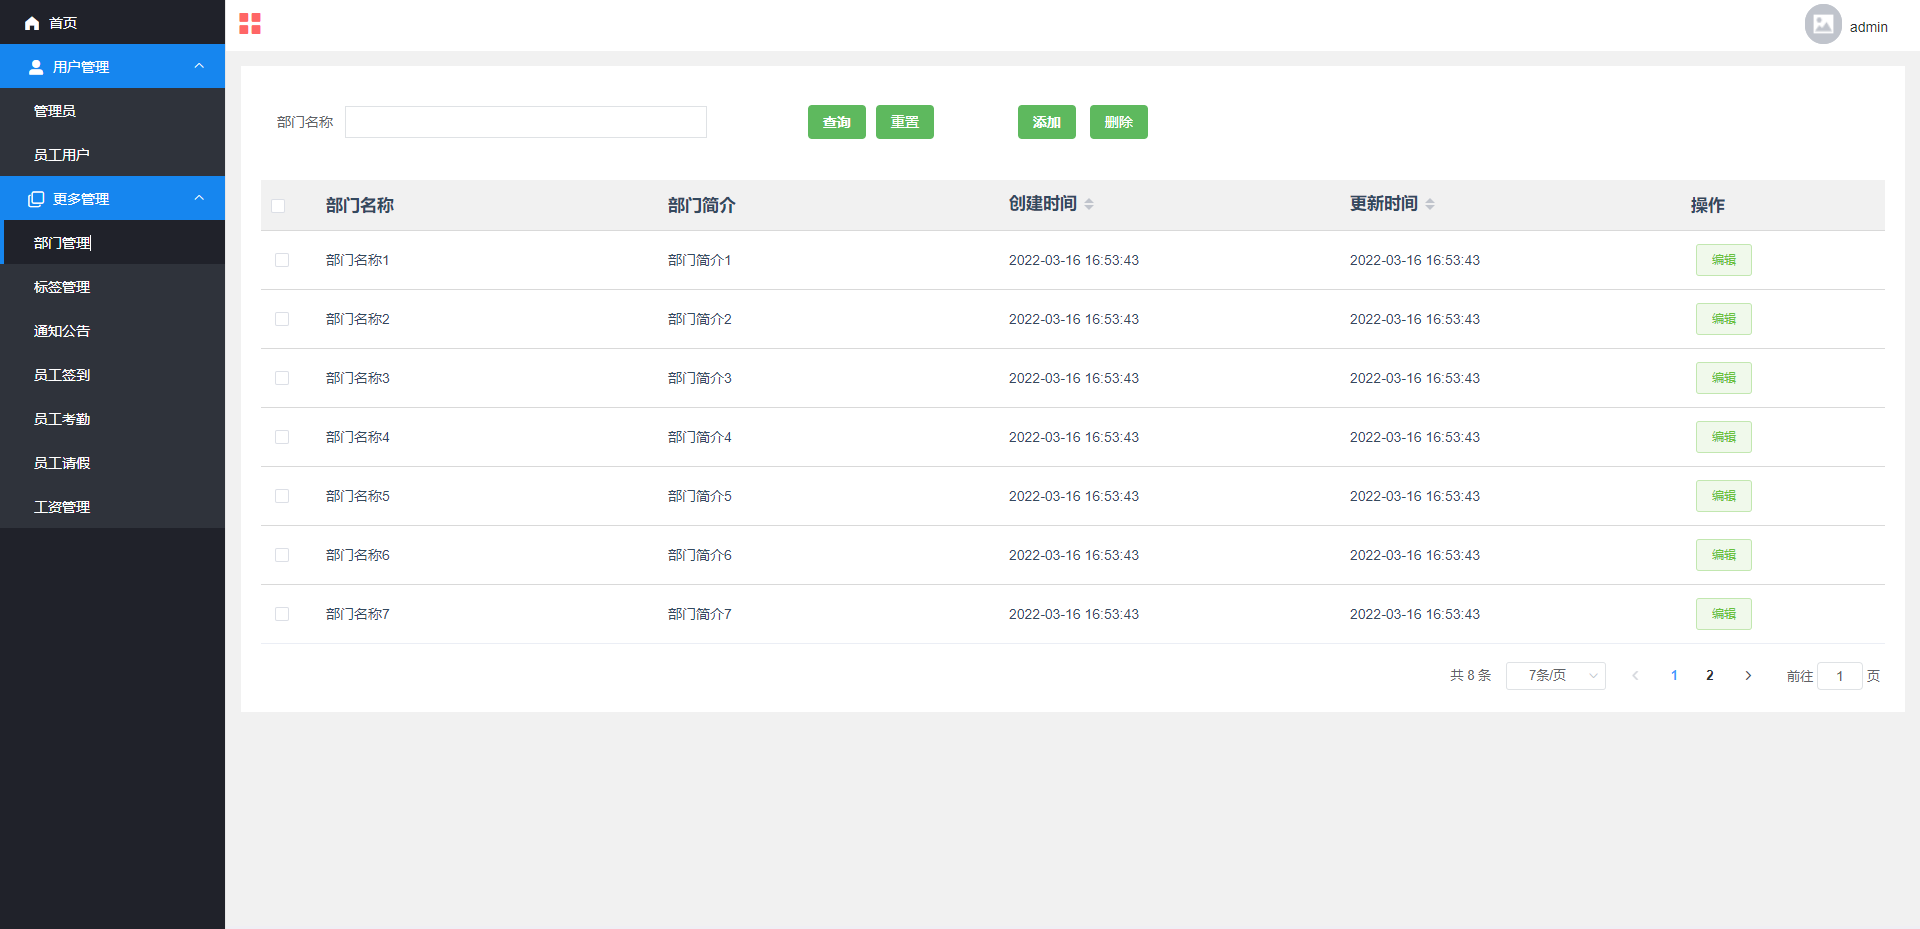Image resolution: width=1920 pixels, height=929 pixels.
Task: Select the checkbox for 部门名称5 row
Action: pos(282,496)
